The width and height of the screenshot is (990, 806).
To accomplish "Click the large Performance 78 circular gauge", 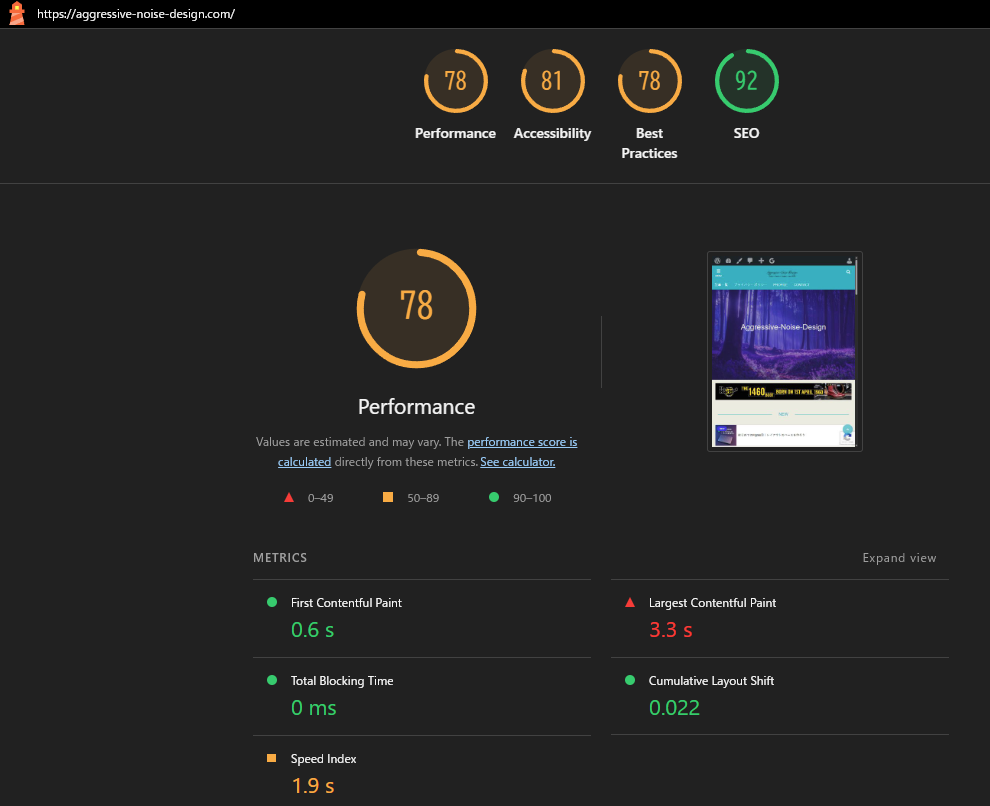I will pyautogui.click(x=416, y=307).
